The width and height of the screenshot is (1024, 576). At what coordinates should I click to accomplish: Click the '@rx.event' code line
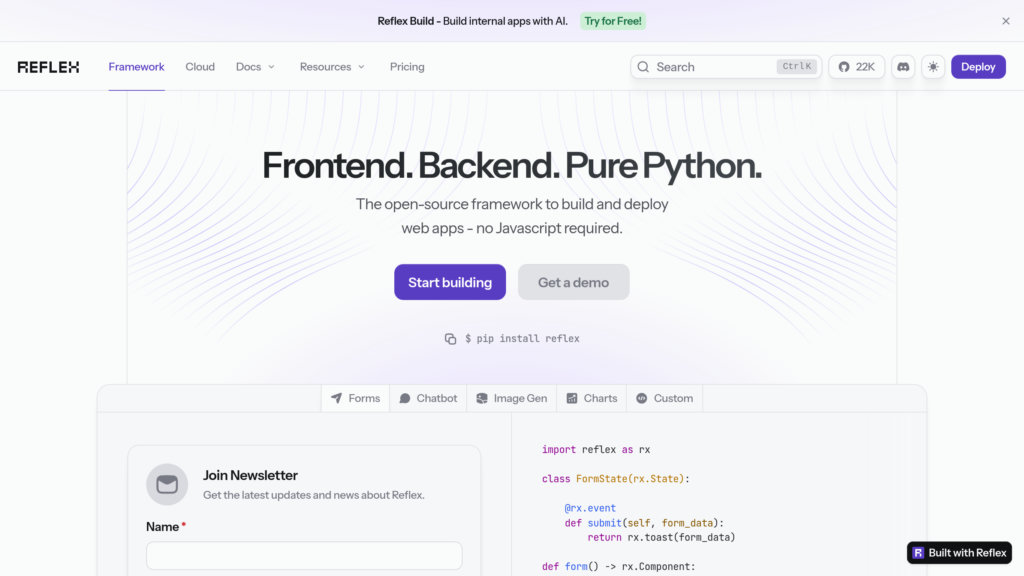(x=590, y=508)
